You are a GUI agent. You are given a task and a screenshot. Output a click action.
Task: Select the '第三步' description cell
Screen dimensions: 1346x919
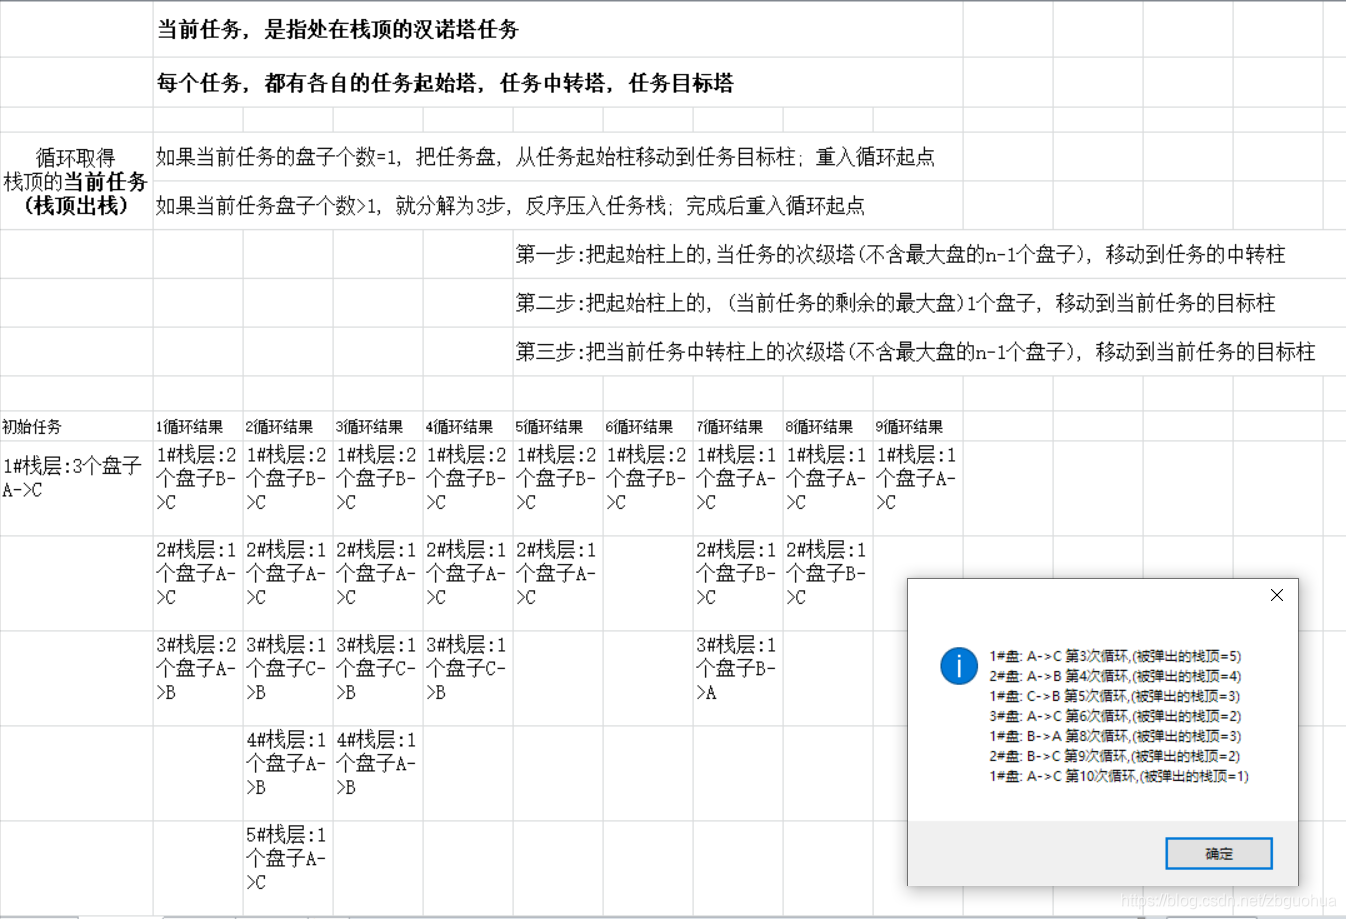(929, 352)
